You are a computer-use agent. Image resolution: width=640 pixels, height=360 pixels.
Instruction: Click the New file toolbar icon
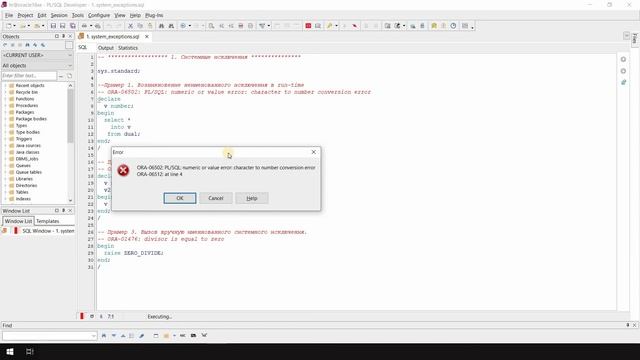(x=8, y=26)
